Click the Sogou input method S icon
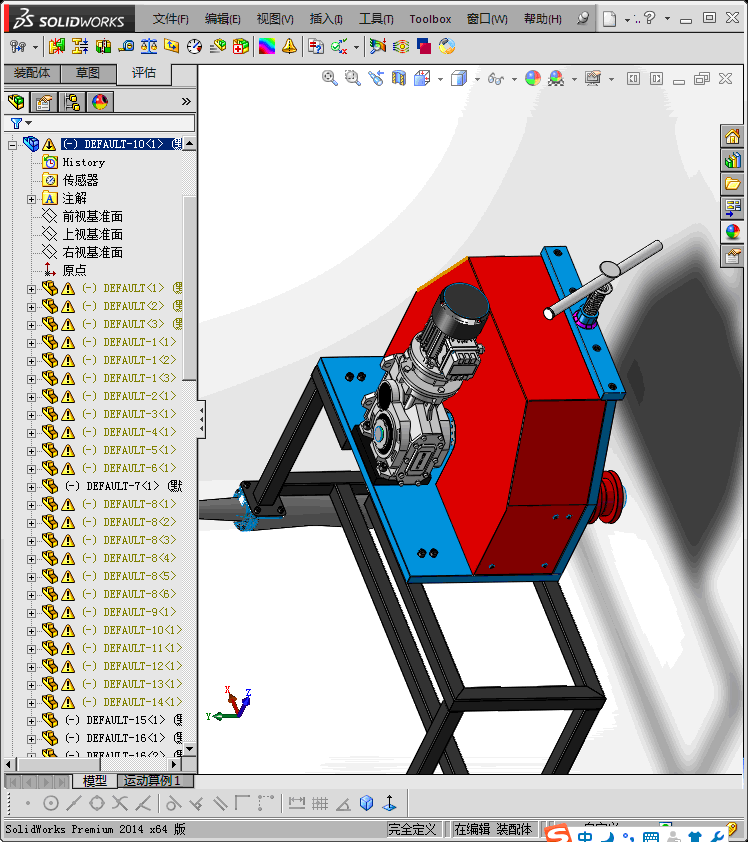748x842 pixels. click(x=559, y=833)
